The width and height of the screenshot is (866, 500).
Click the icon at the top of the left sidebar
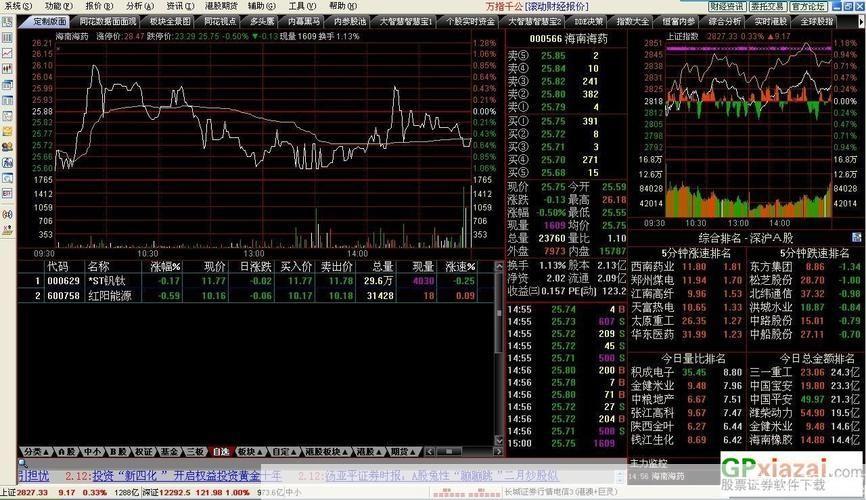tap(7, 22)
